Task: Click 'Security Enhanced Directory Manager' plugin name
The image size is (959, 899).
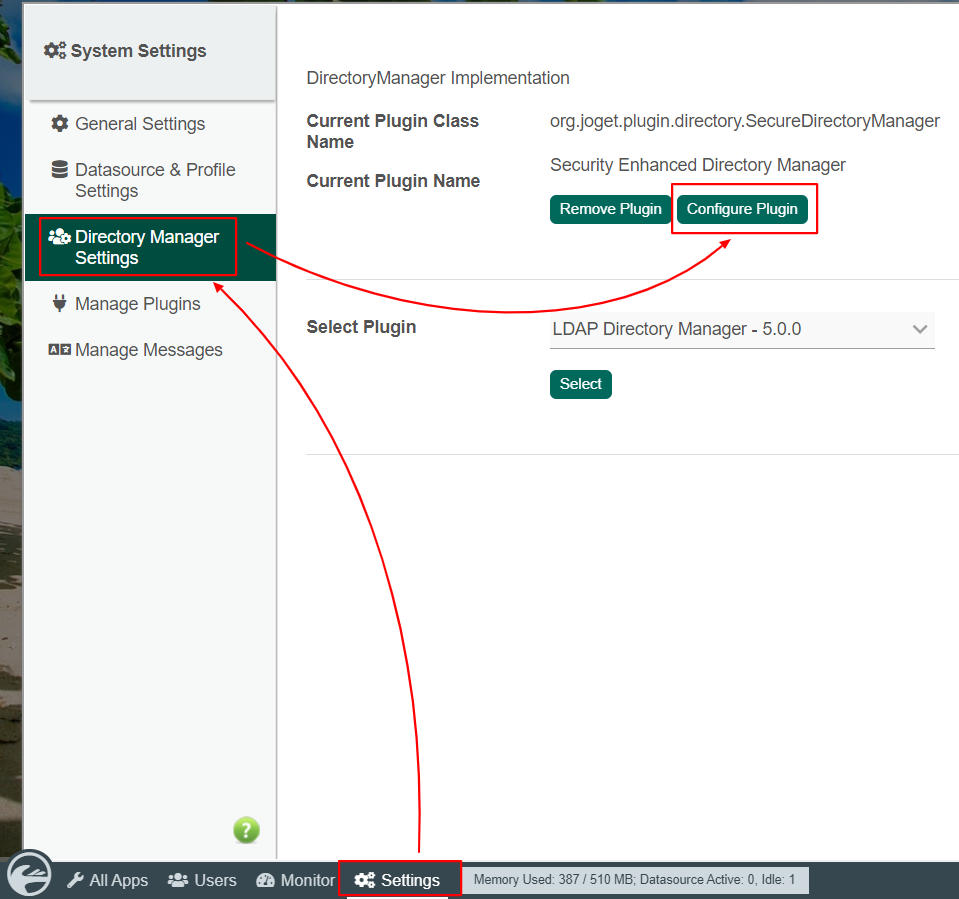Action: (697, 165)
